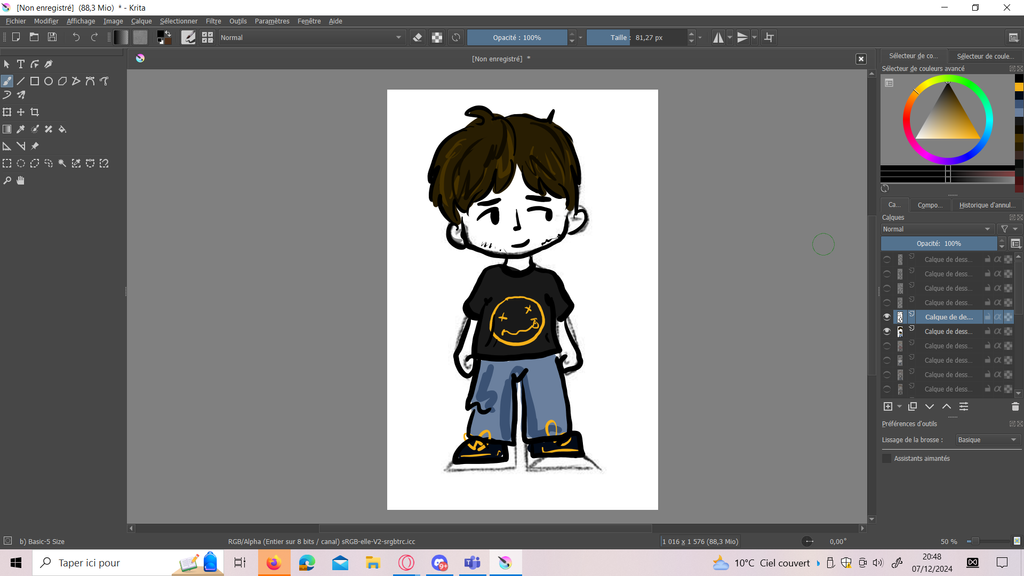Choose the Zoom magnifier tool
The width and height of the screenshot is (1024, 576).
[7, 181]
